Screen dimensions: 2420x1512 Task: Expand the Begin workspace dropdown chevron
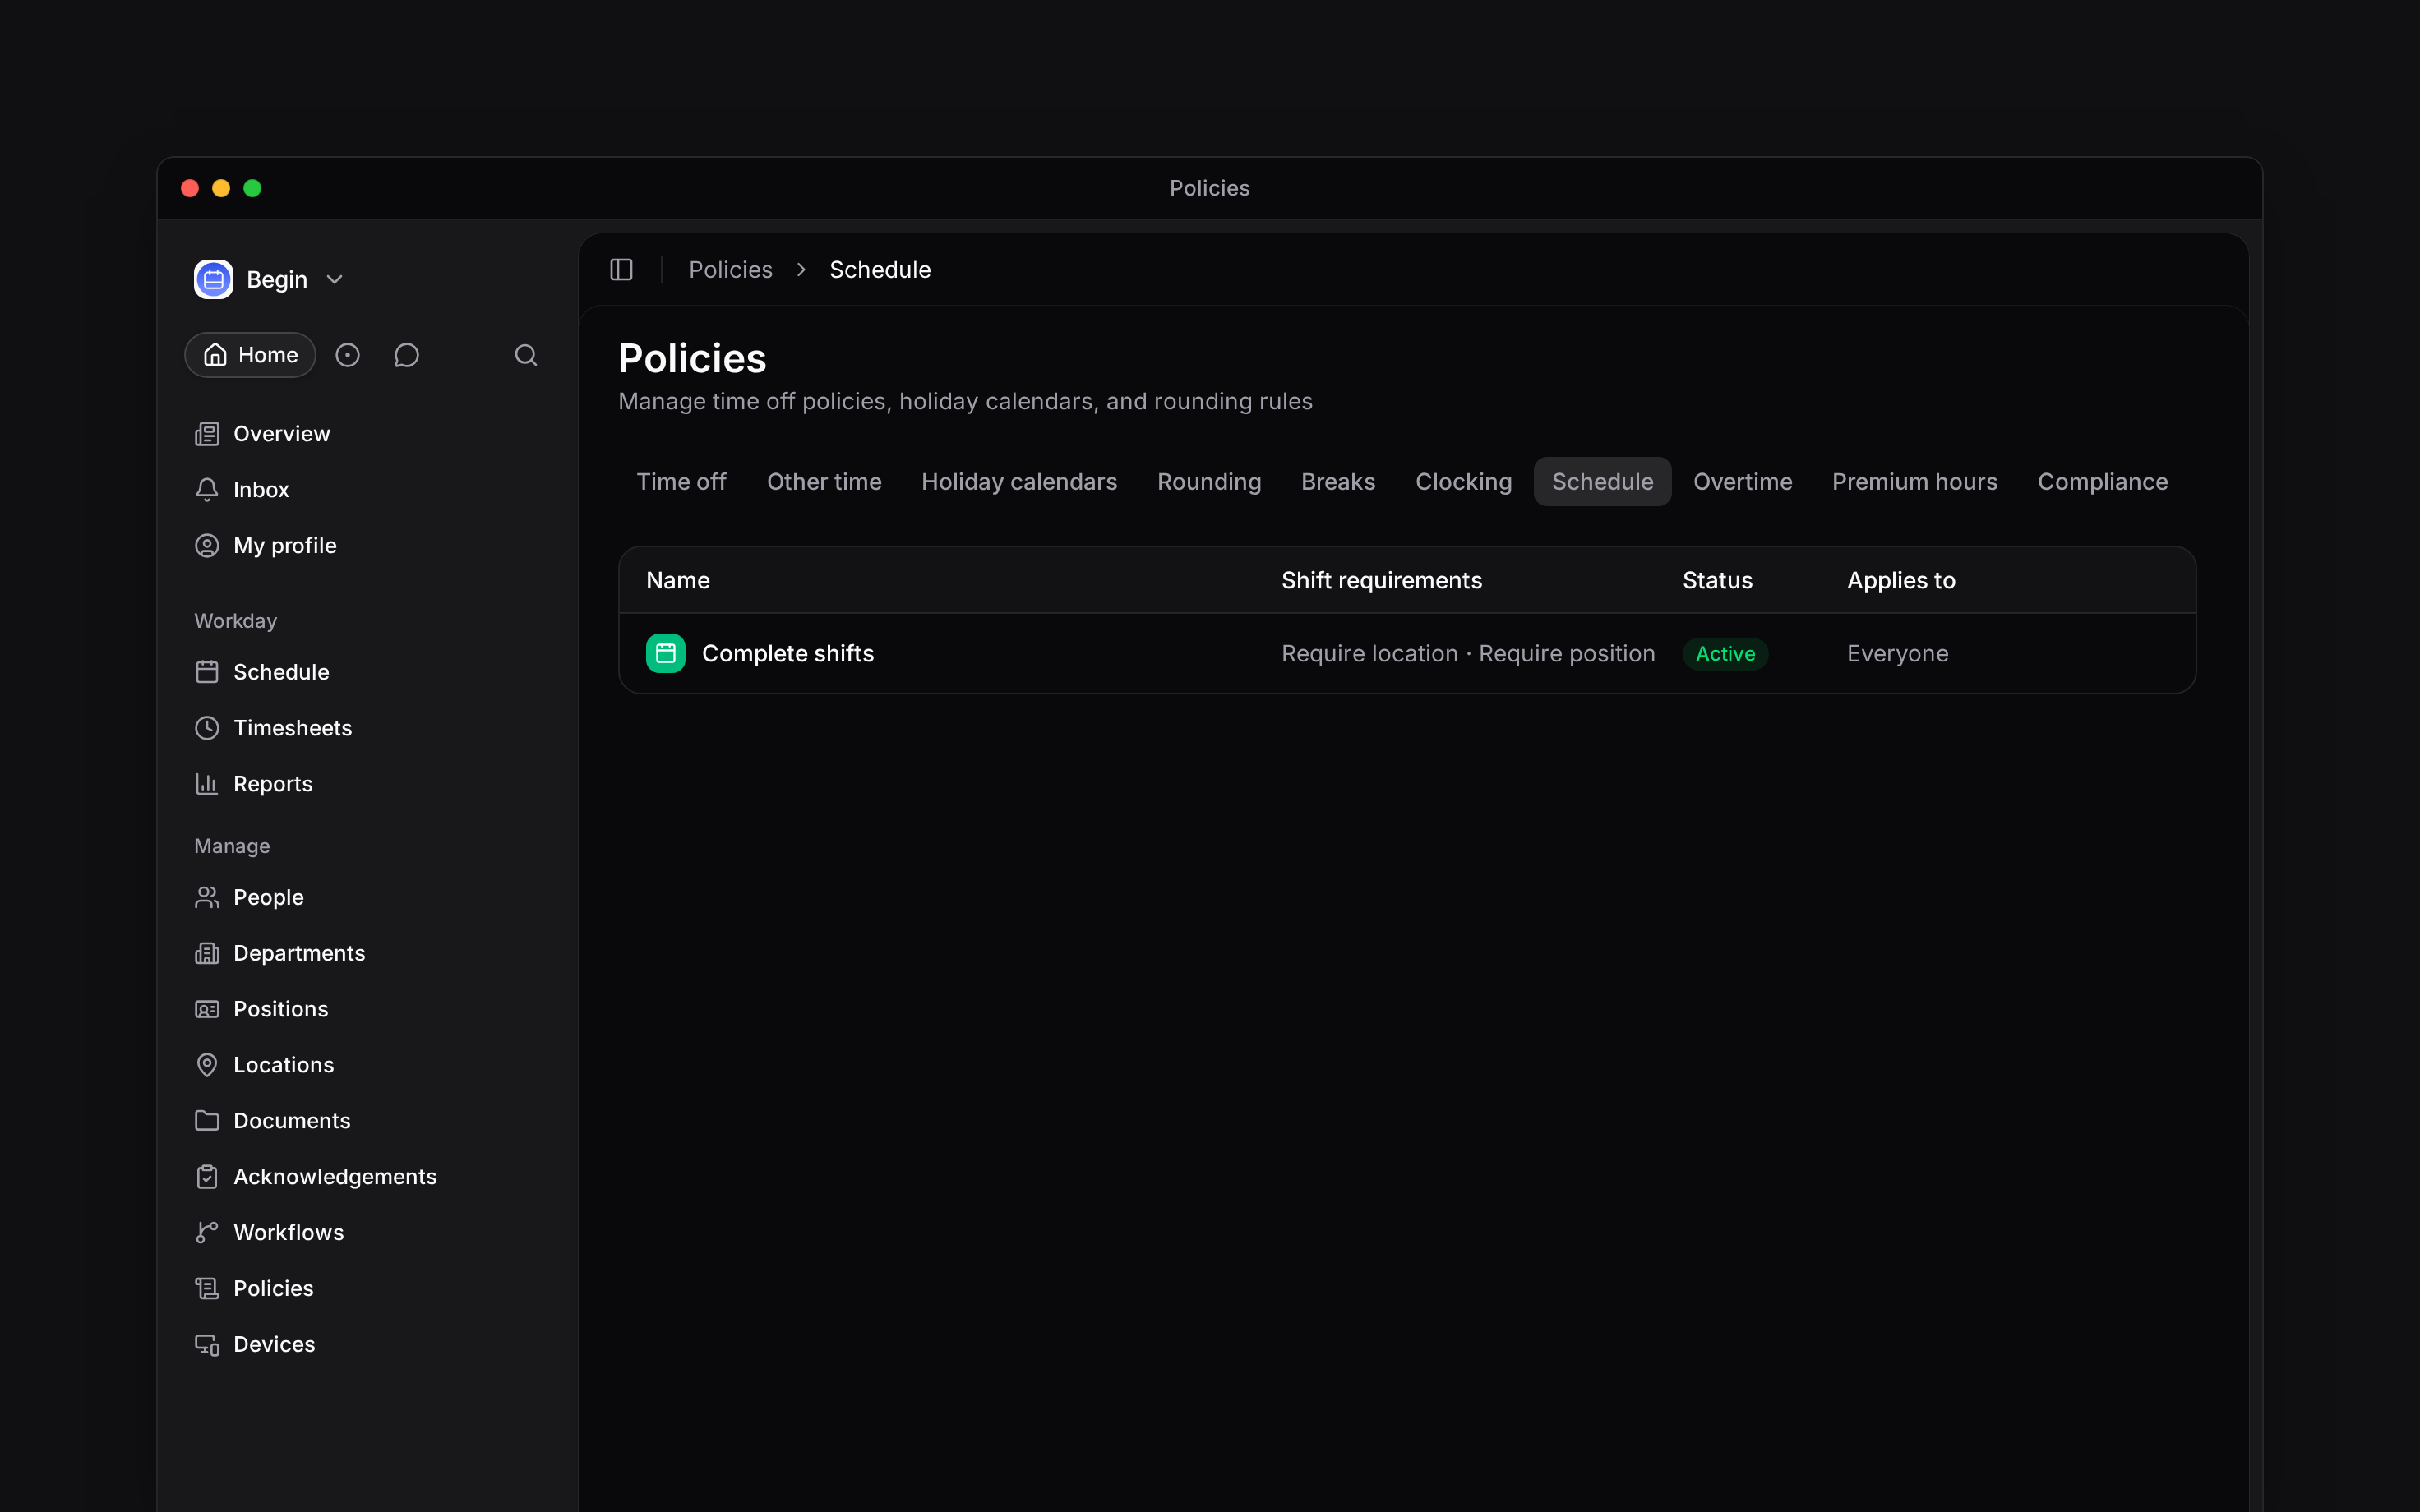pos(335,280)
